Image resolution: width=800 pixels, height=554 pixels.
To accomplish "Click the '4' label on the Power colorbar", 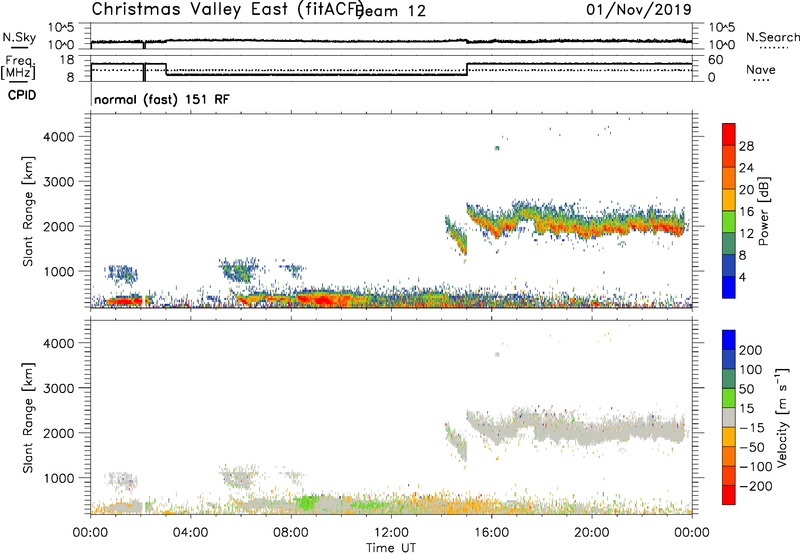I will (x=742, y=277).
